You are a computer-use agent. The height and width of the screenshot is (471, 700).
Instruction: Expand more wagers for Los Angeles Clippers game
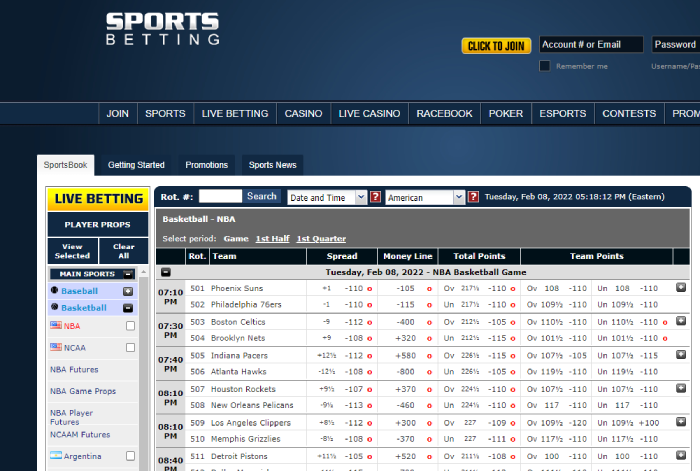click(681, 422)
